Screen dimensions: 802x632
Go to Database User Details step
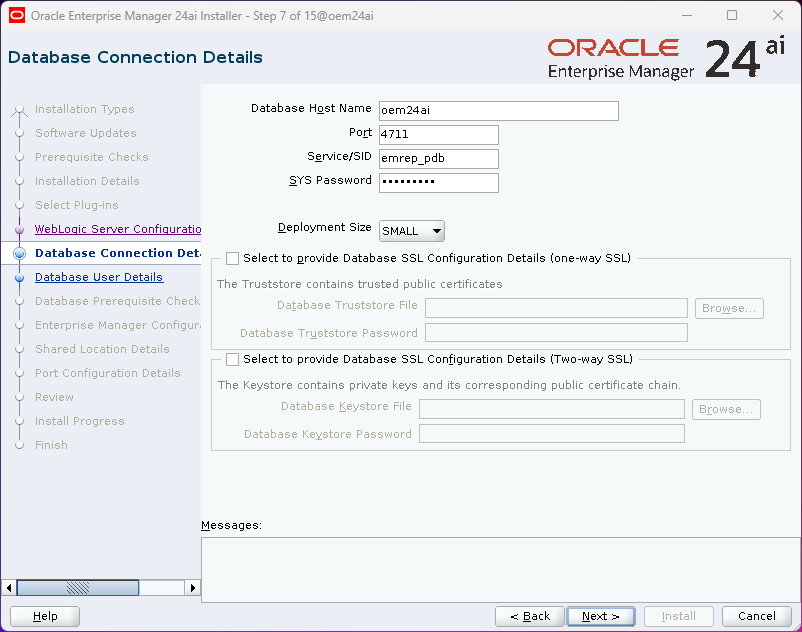click(x=99, y=278)
